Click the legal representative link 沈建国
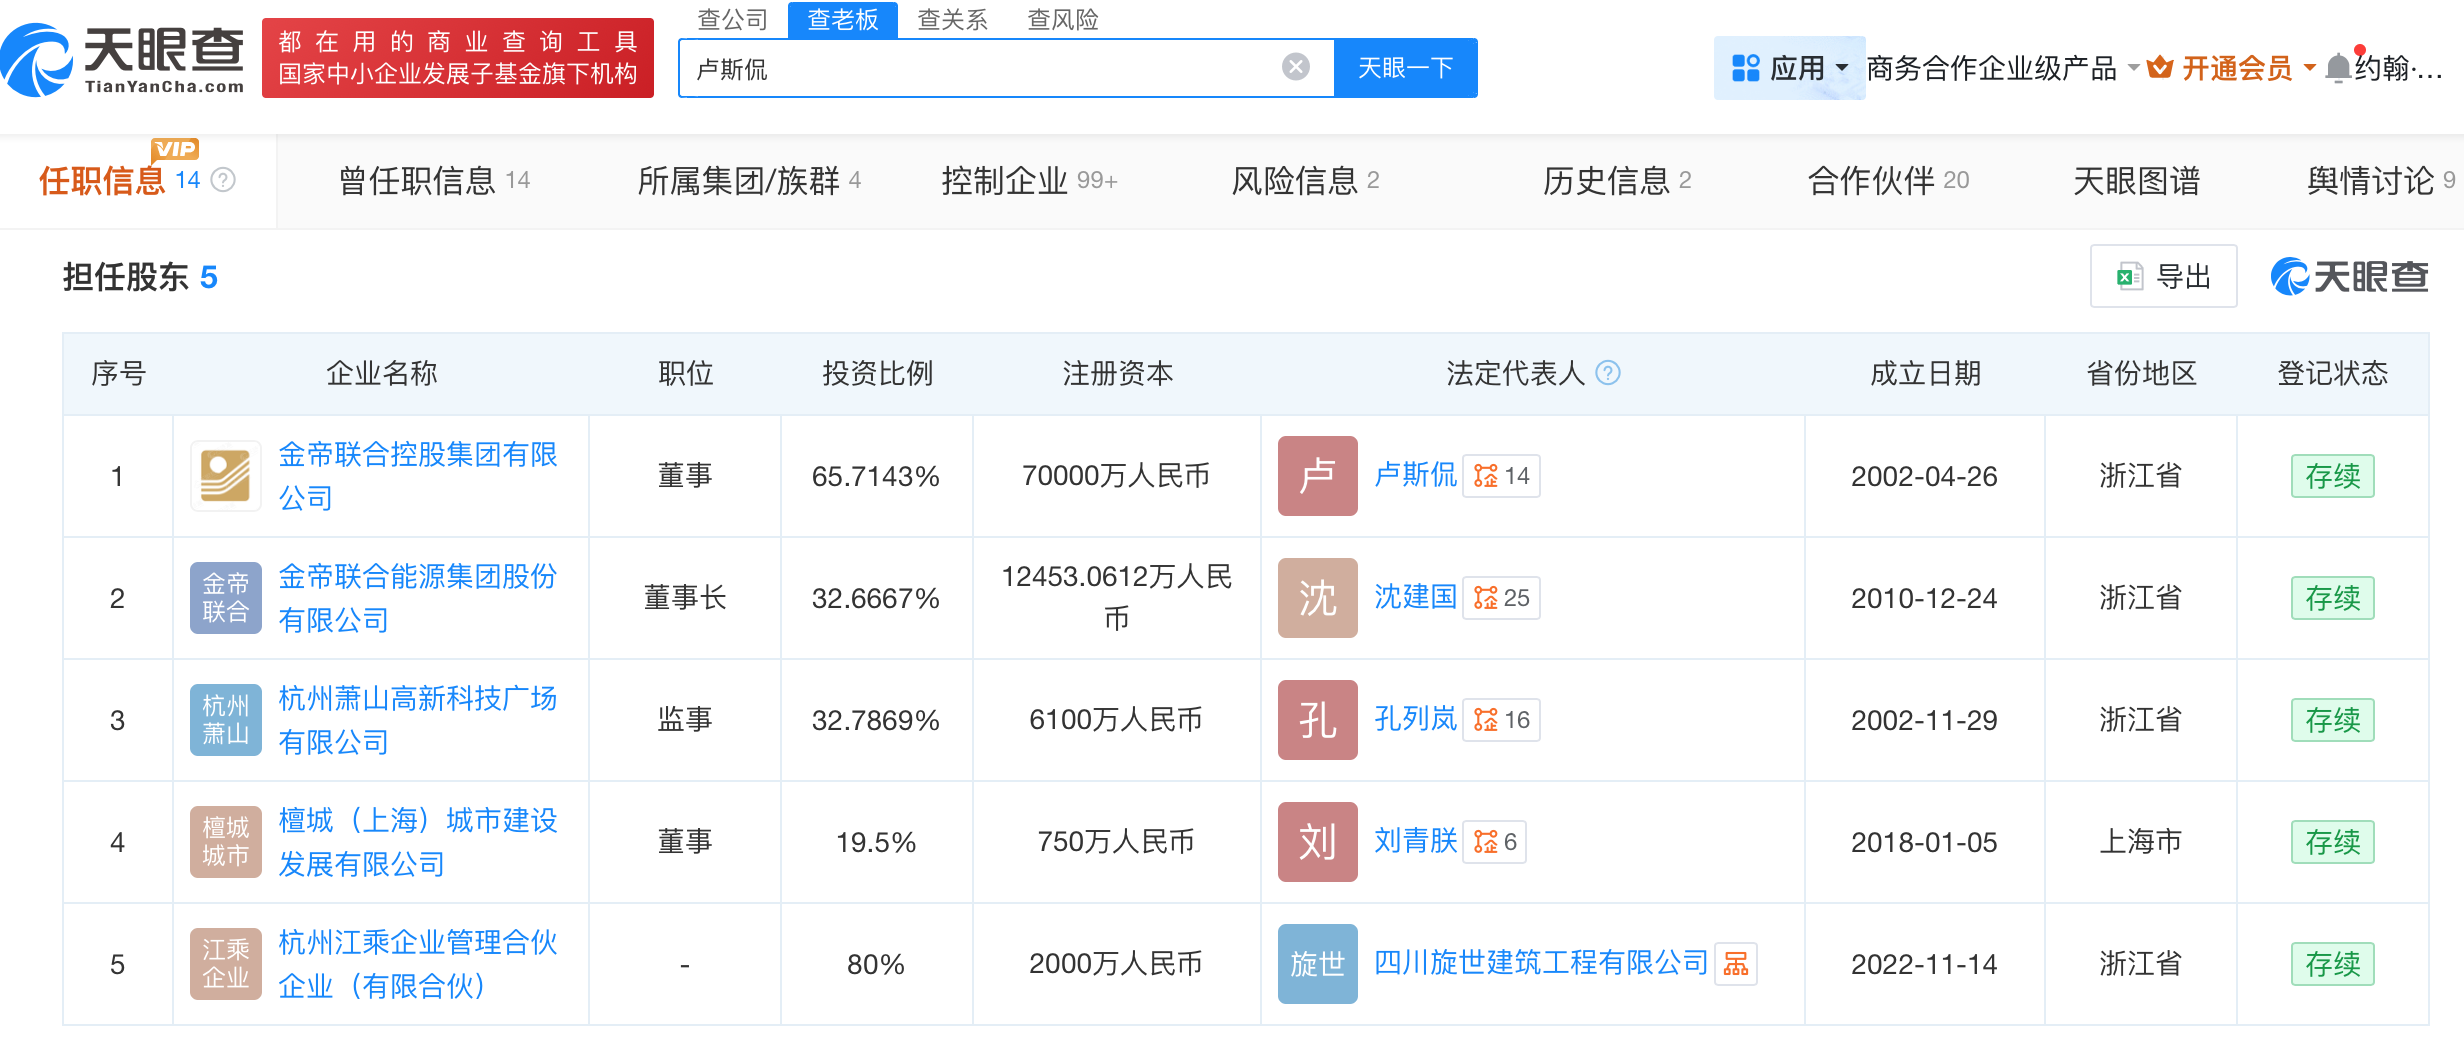Image resolution: width=2464 pixels, height=1062 pixels. tap(1415, 597)
